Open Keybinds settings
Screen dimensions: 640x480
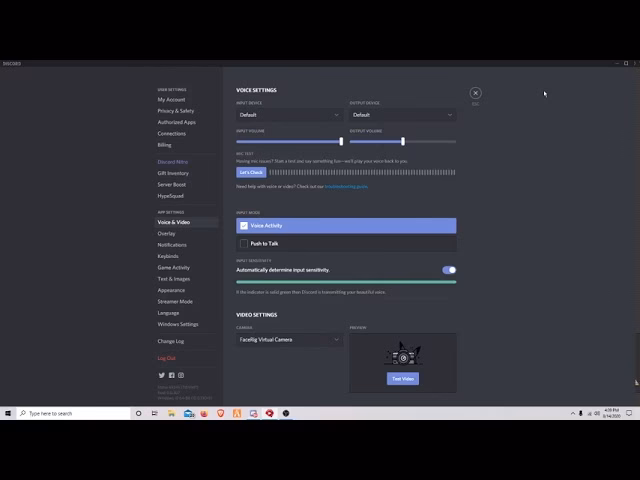click(168, 256)
